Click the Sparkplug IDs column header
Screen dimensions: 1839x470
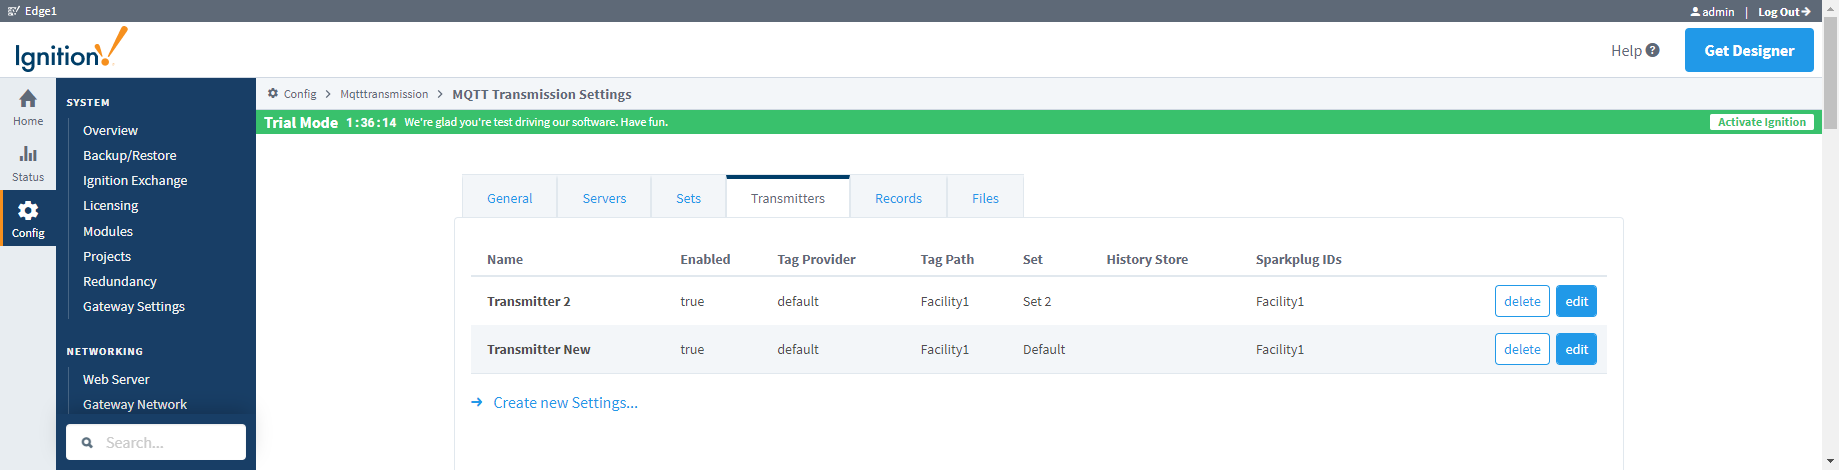(1298, 259)
